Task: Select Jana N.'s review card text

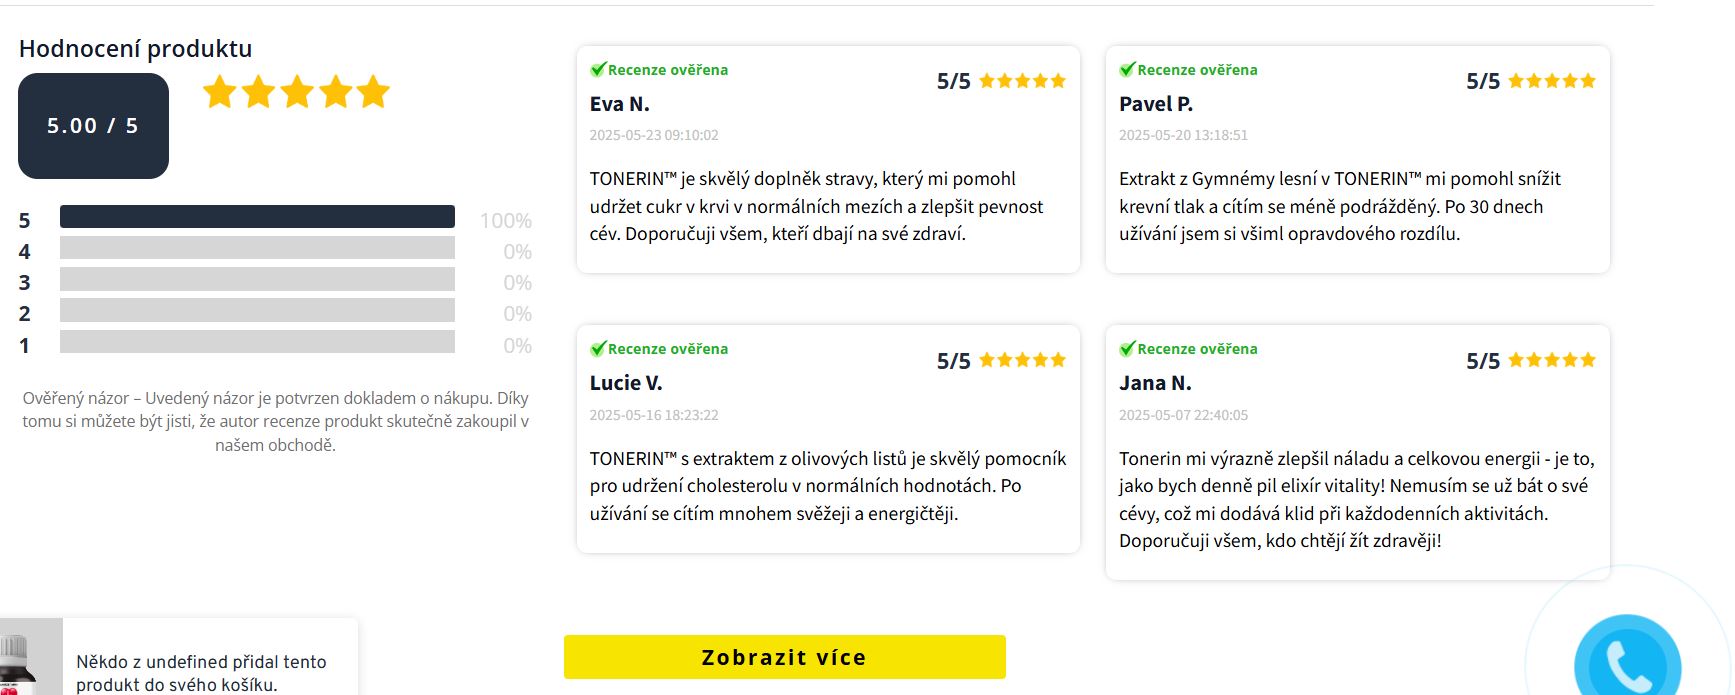Action: point(1355,499)
